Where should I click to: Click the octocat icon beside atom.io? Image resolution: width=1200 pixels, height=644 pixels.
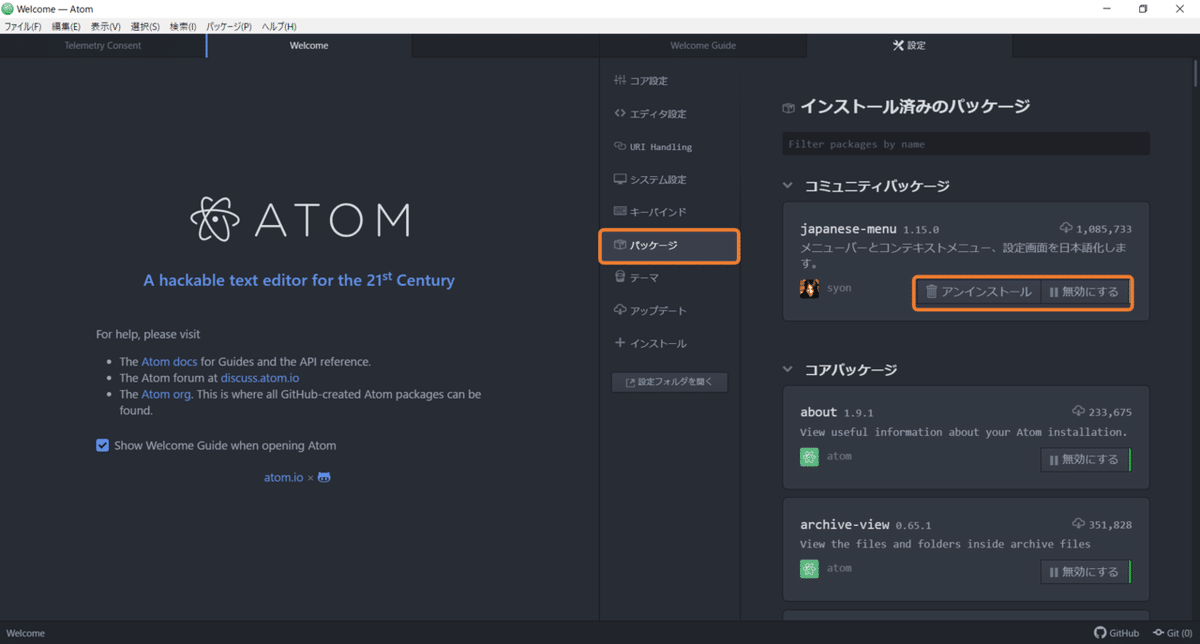pyautogui.click(x=324, y=478)
